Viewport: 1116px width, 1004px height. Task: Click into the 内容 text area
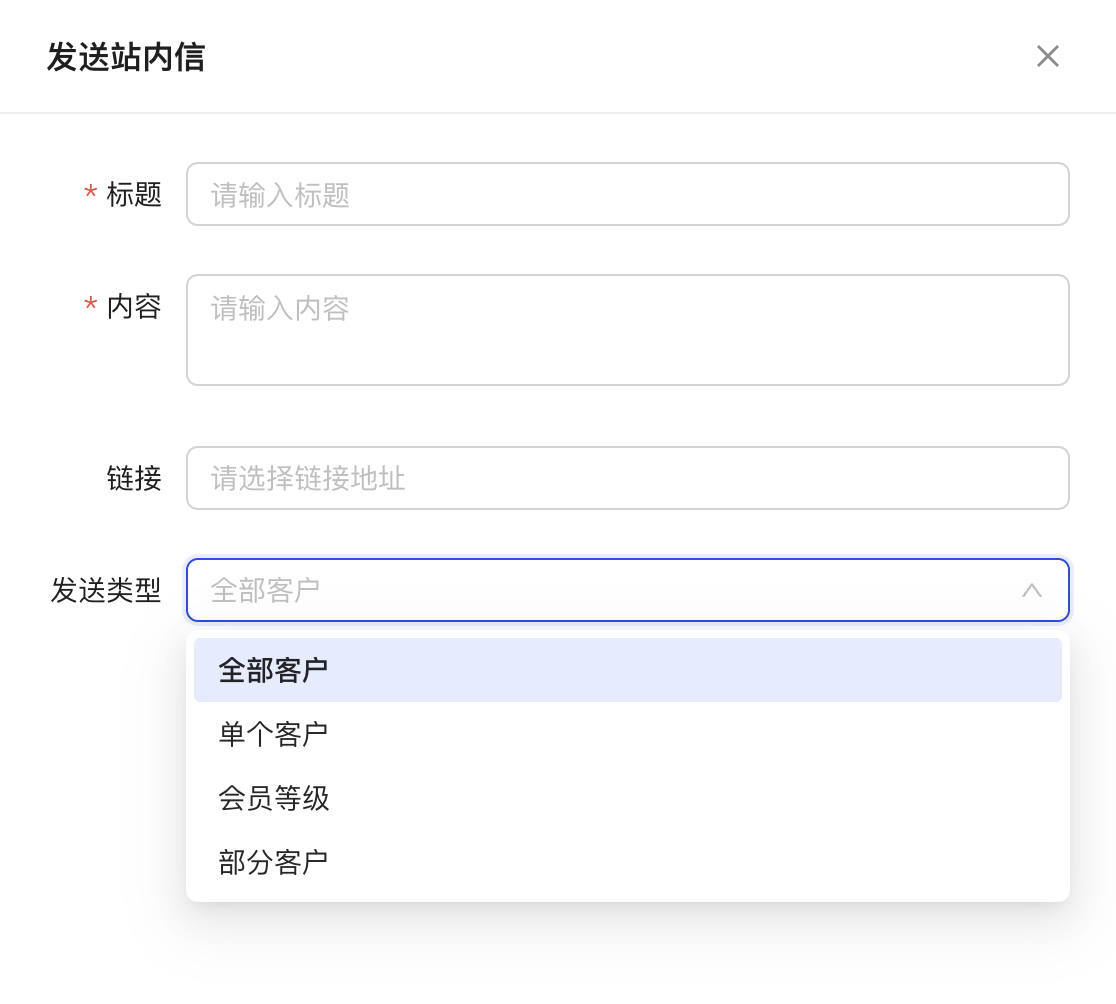[x=627, y=340]
